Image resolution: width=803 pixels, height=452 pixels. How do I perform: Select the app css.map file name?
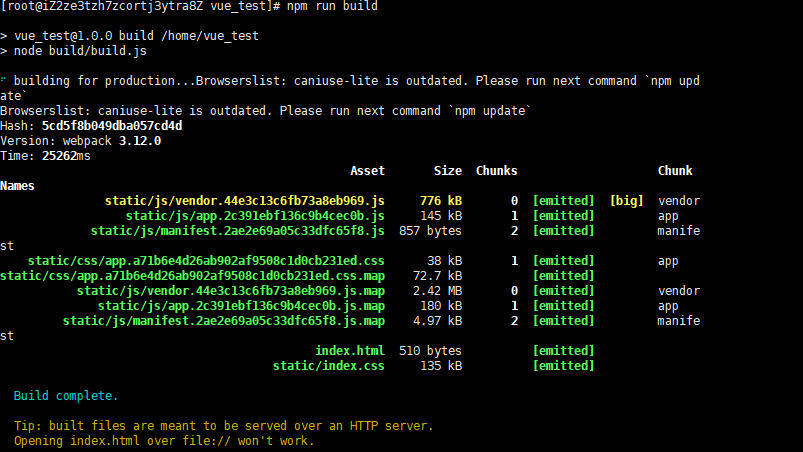pyautogui.click(x=193, y=276)
